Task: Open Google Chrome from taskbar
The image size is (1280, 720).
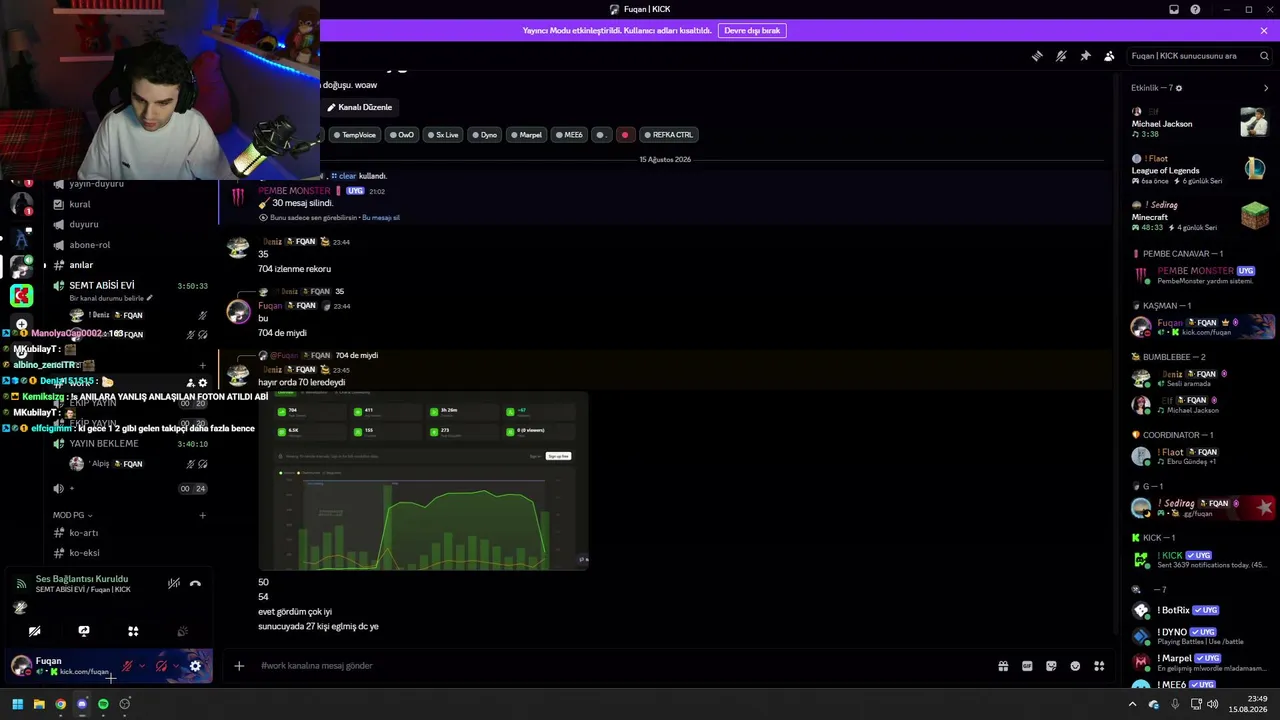Action: tap(60, 704)
